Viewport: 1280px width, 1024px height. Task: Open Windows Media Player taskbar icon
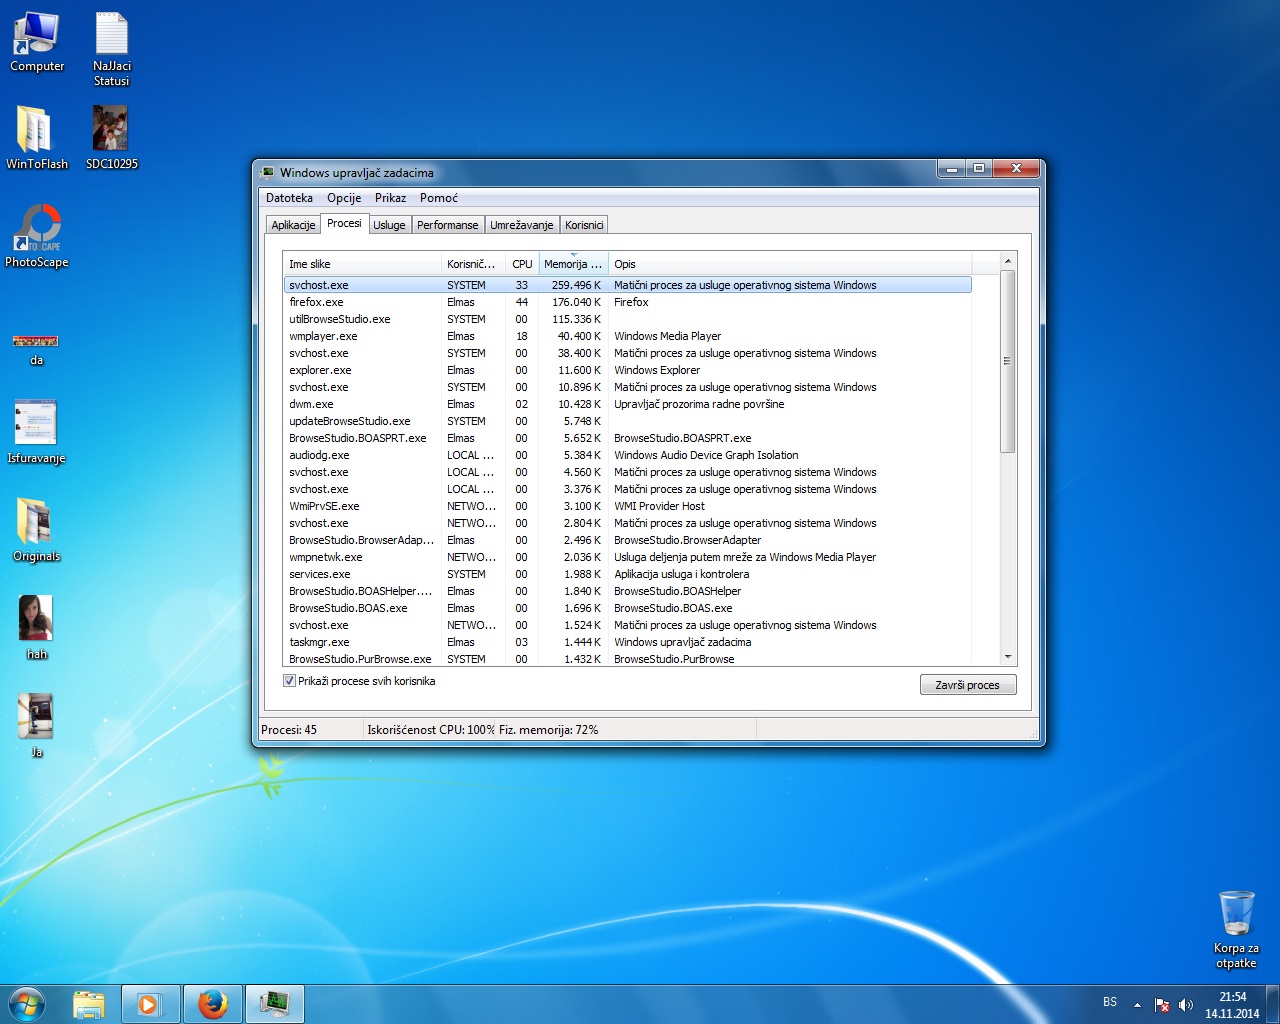click(150, 1003)
